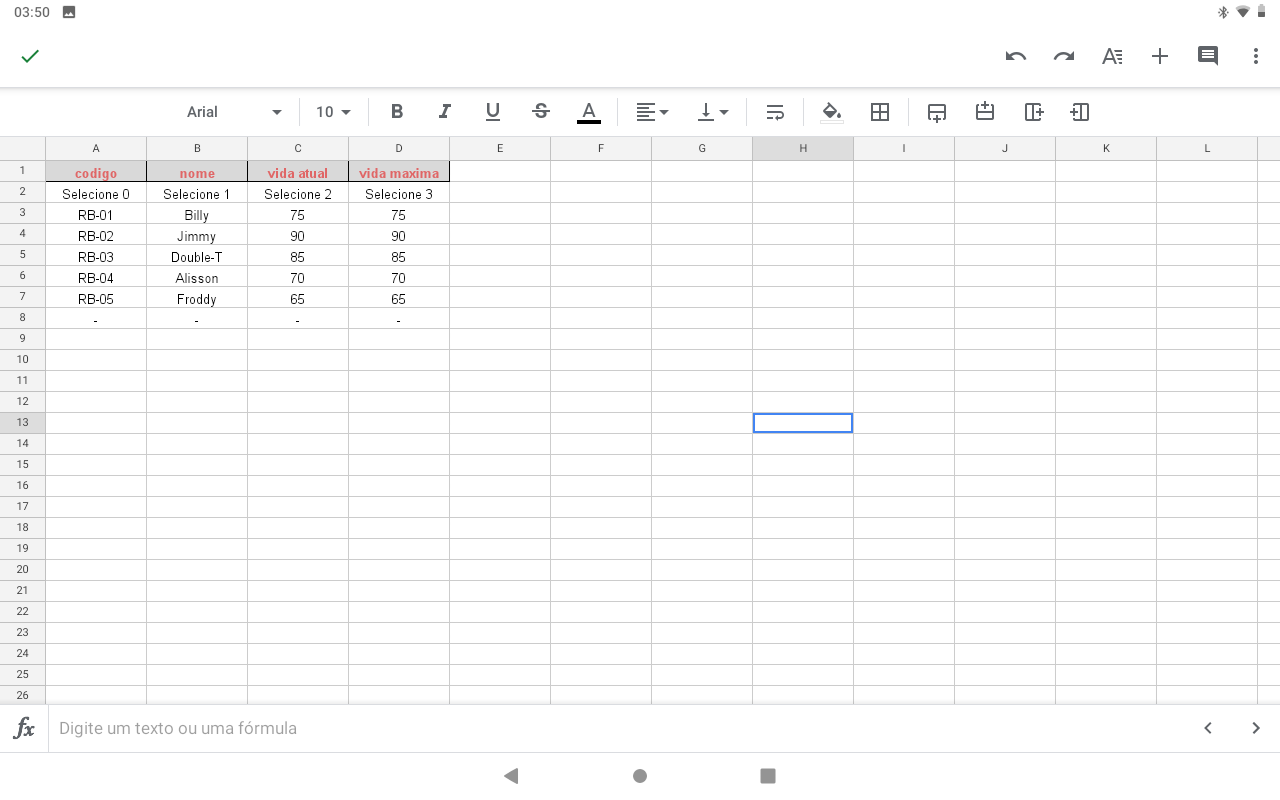Open the Arial font dropdown
The height and width of the screenshot is (800, 1280).
pyautogui.click(x=232, y=112)
